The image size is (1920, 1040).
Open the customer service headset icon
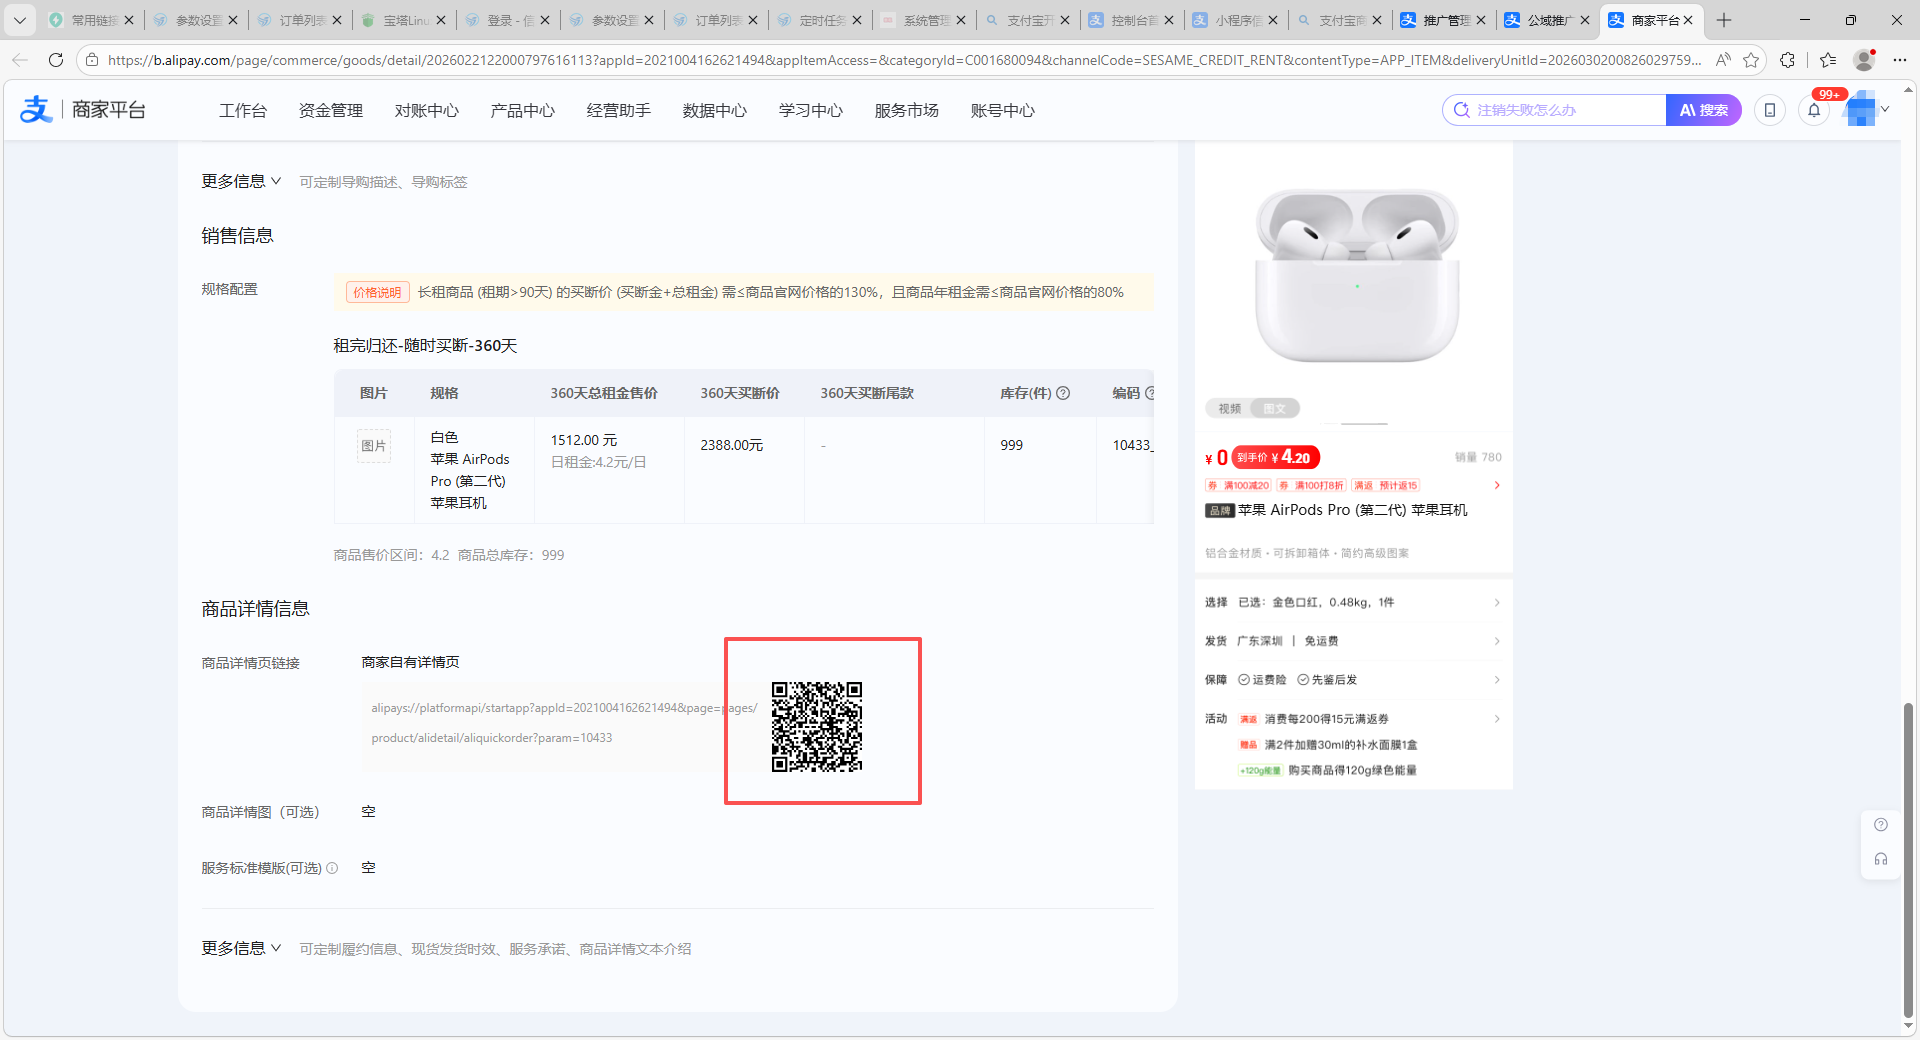tap(1881, 859)
